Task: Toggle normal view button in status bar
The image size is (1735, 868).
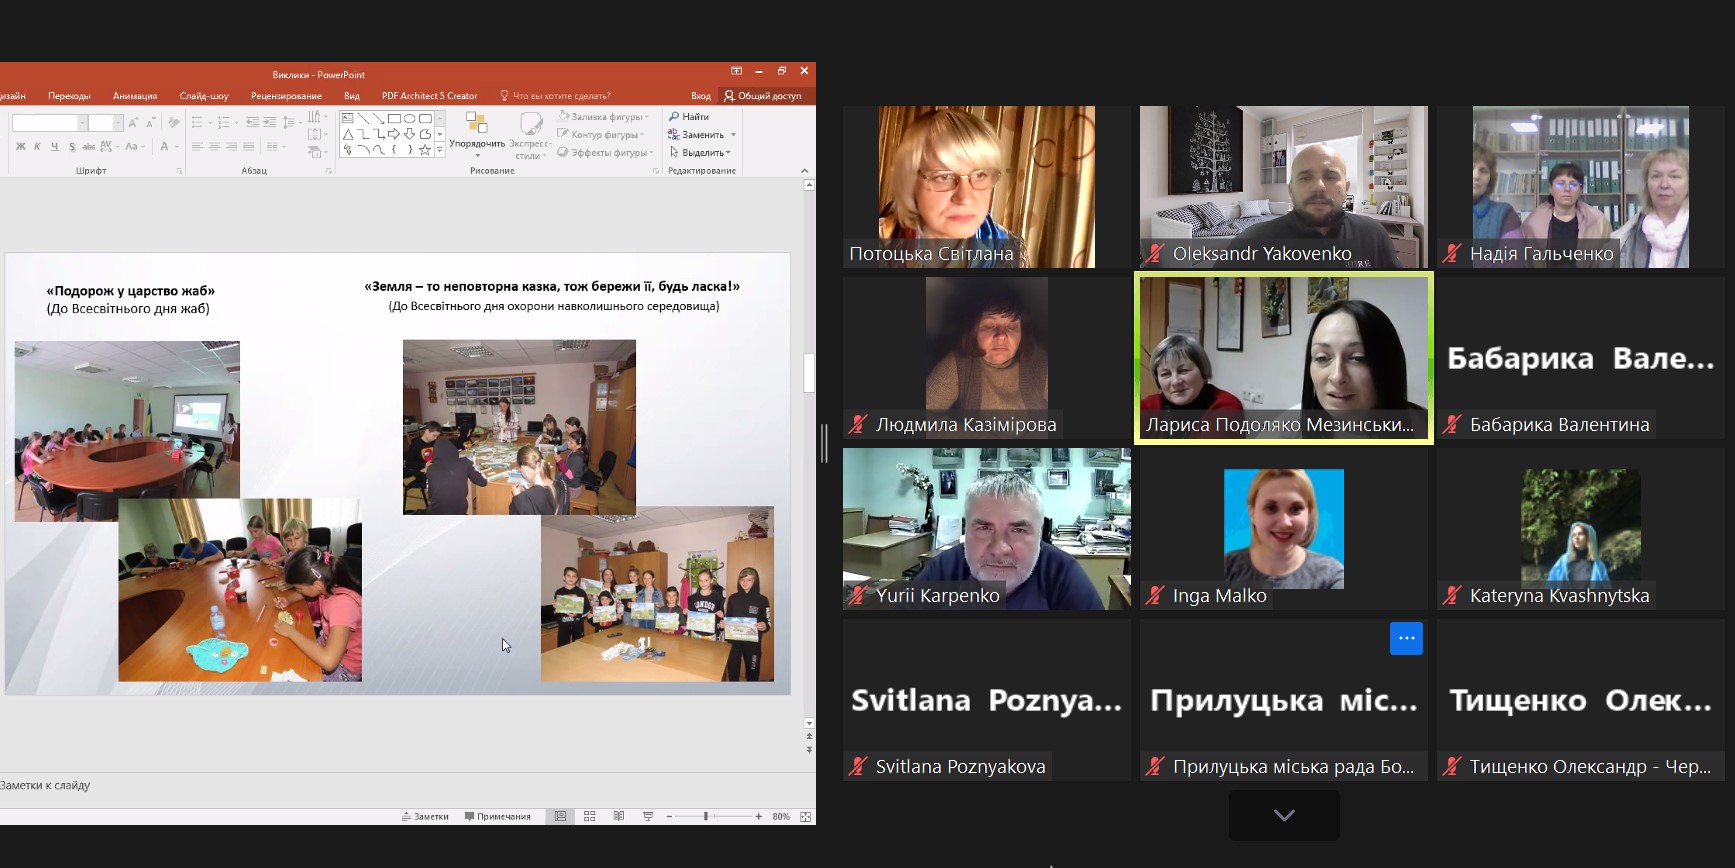Action: [560, 816]
